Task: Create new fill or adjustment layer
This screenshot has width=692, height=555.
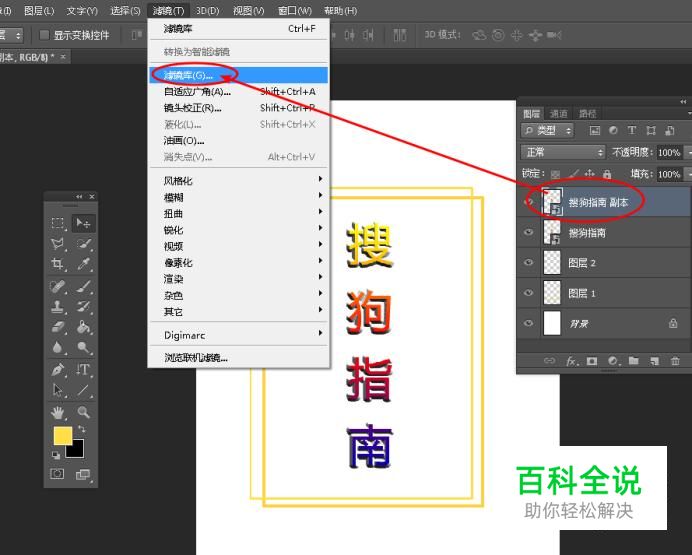Action: click(613, 361)
